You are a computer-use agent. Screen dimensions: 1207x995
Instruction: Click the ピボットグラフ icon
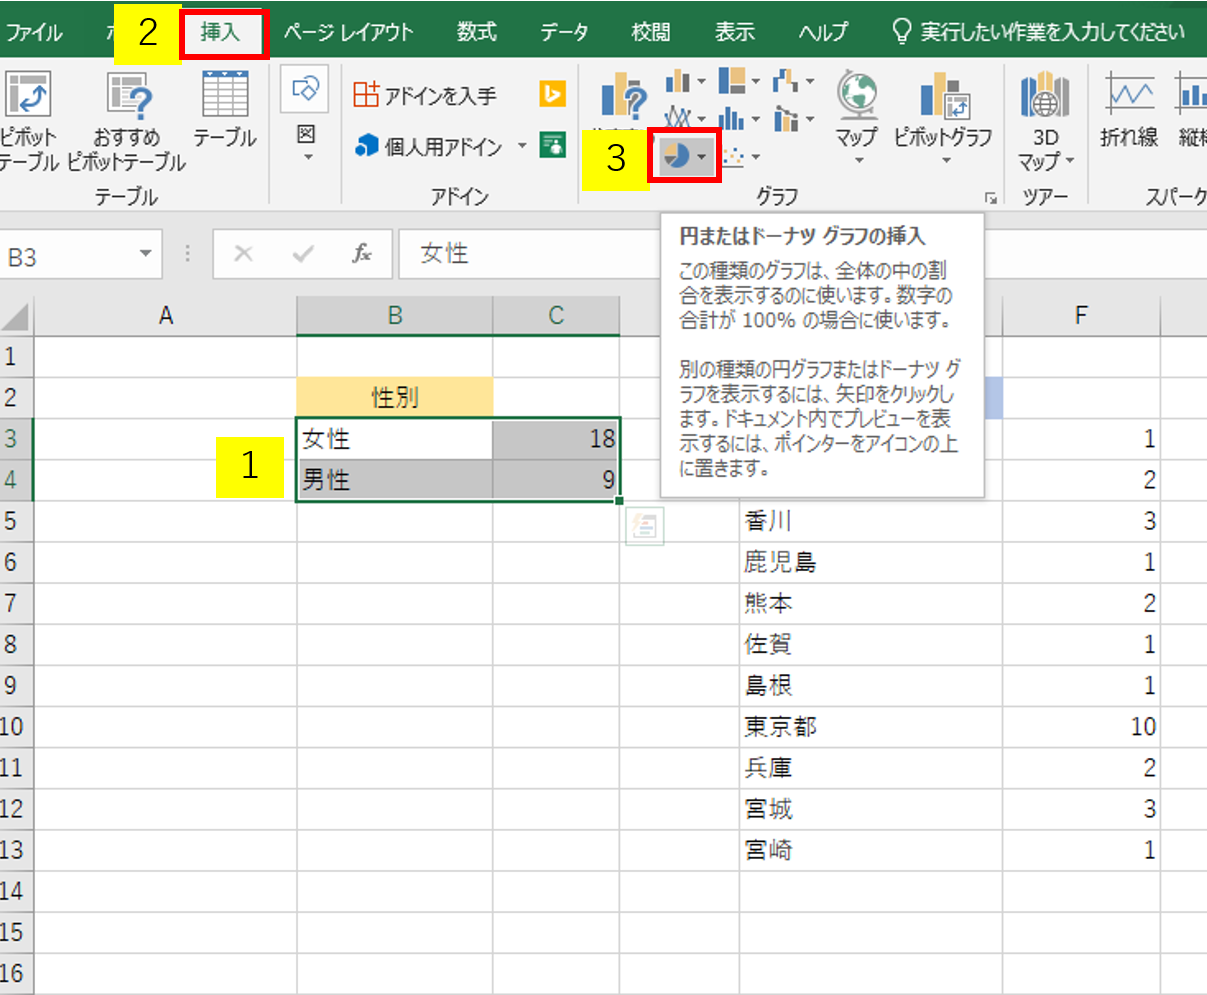coord(942,98)
